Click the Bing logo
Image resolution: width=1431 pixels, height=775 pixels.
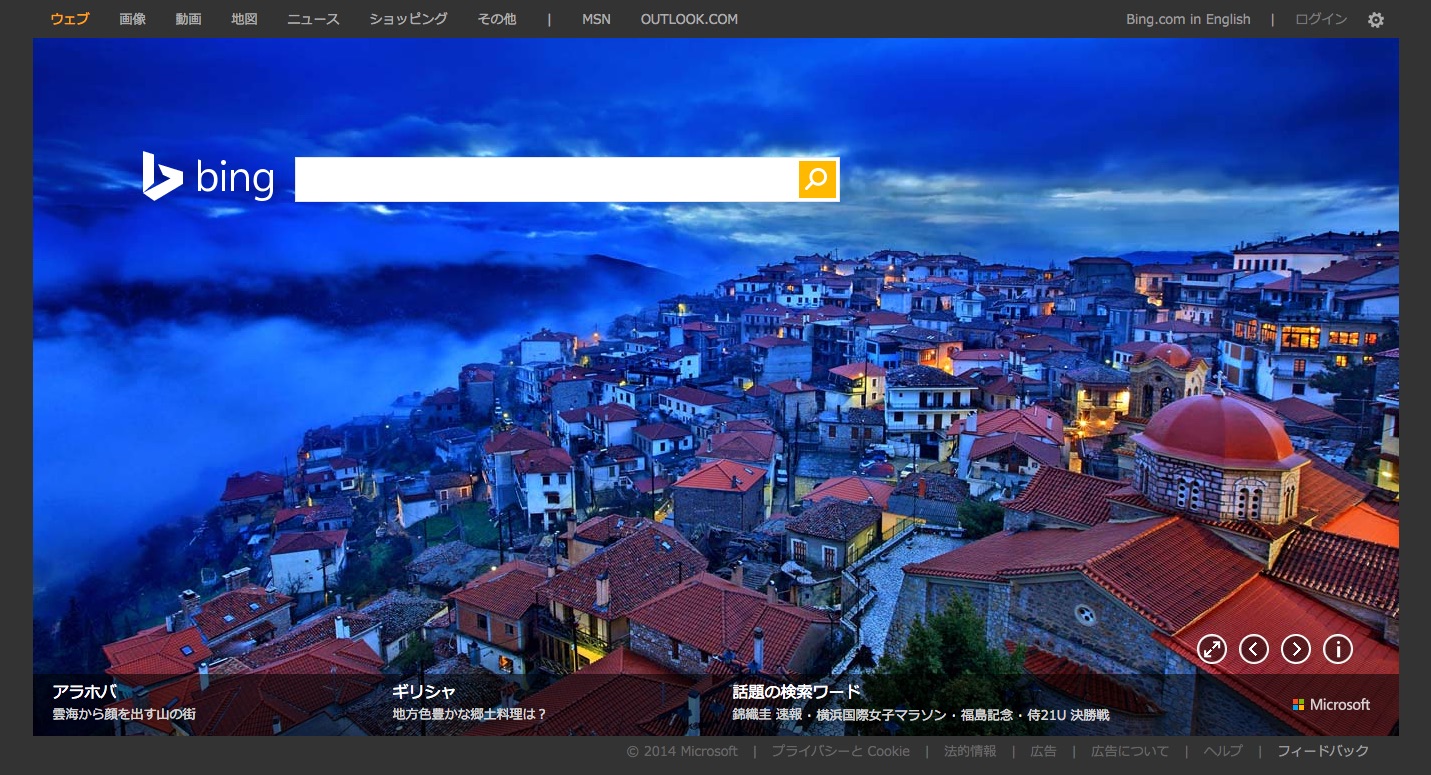click(x=208, y=177)
